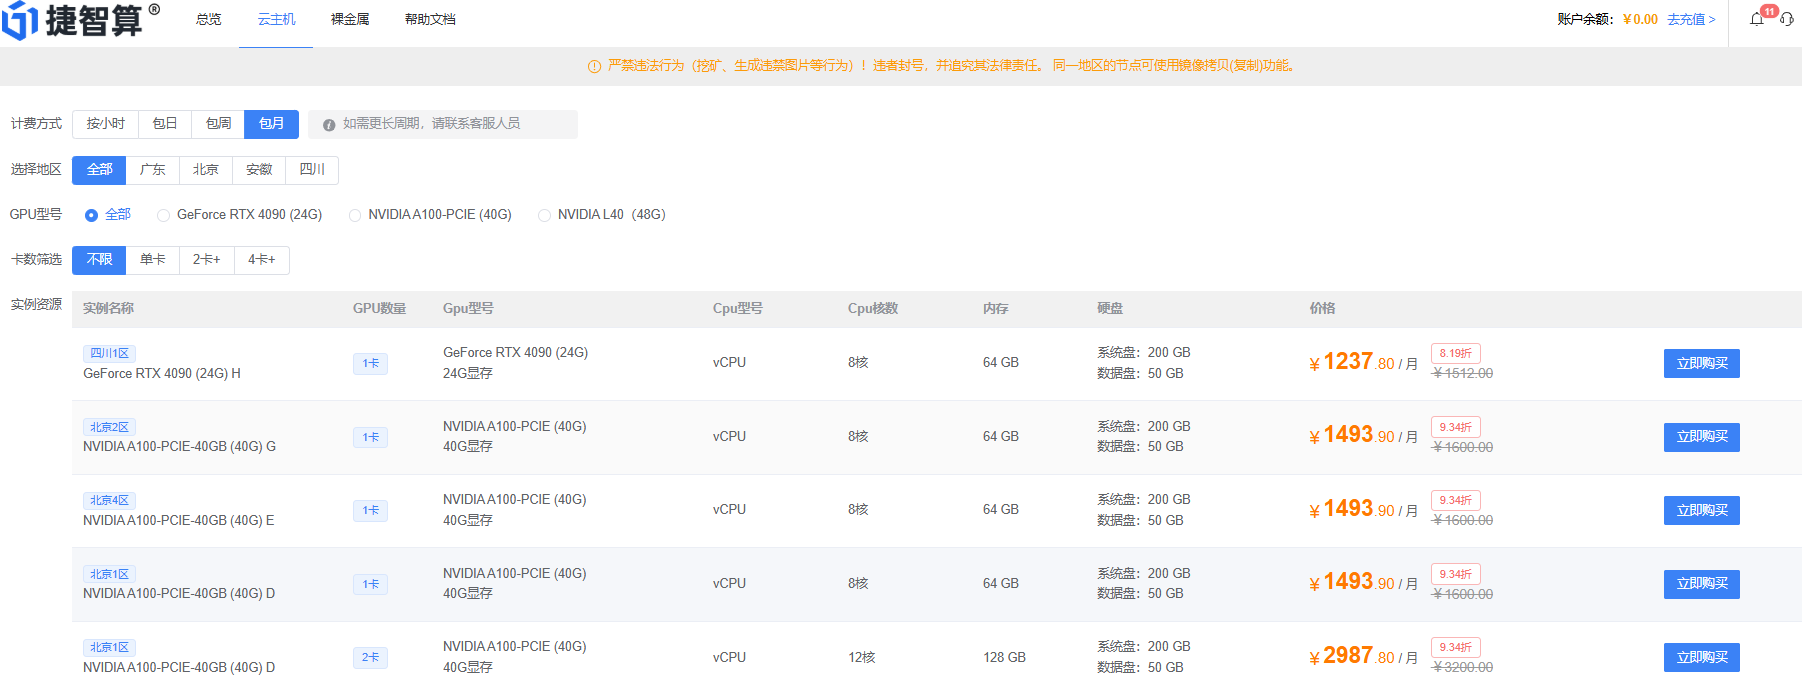
Task: Switch billing to 包日
Action: tap(165, 124)
